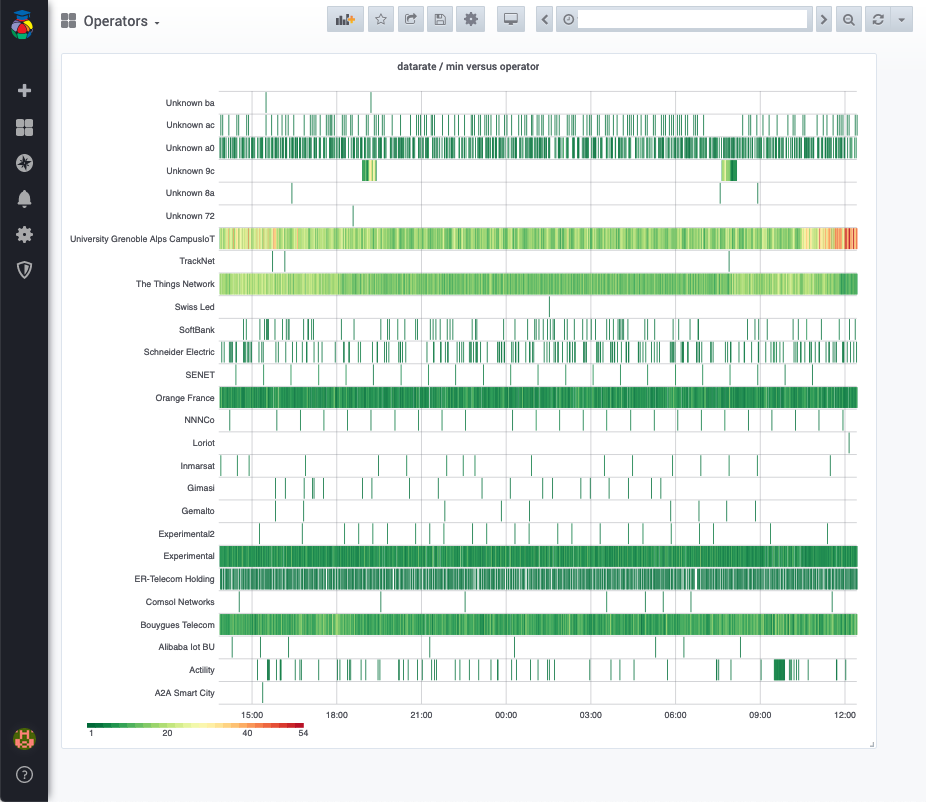Select the Comsol Networks label
926x802 pixels.
(180, 602)
